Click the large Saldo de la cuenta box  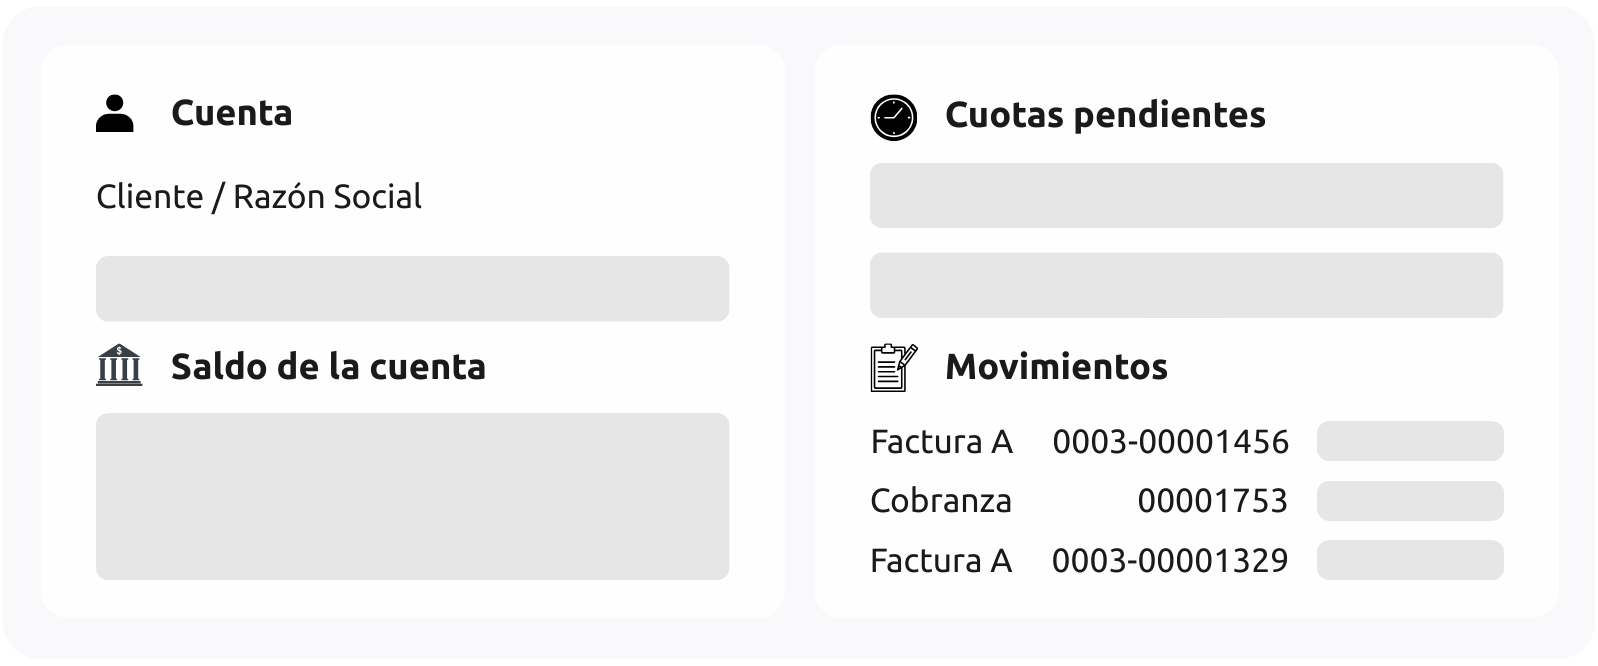pos(412,496)
